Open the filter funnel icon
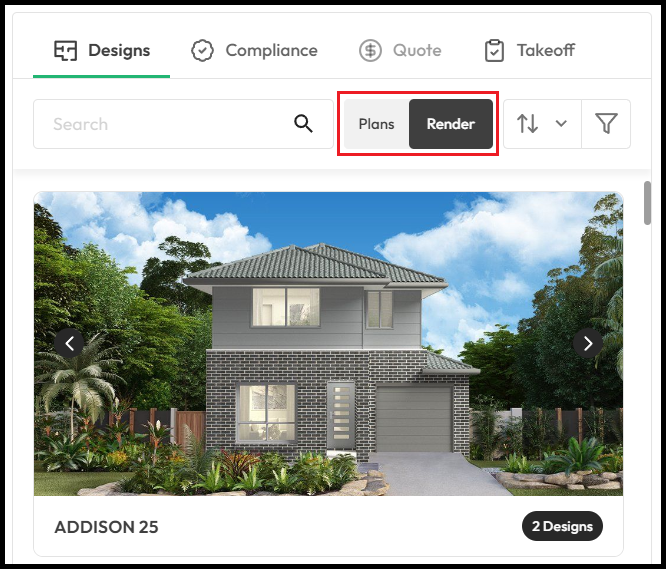 (606, 124)
